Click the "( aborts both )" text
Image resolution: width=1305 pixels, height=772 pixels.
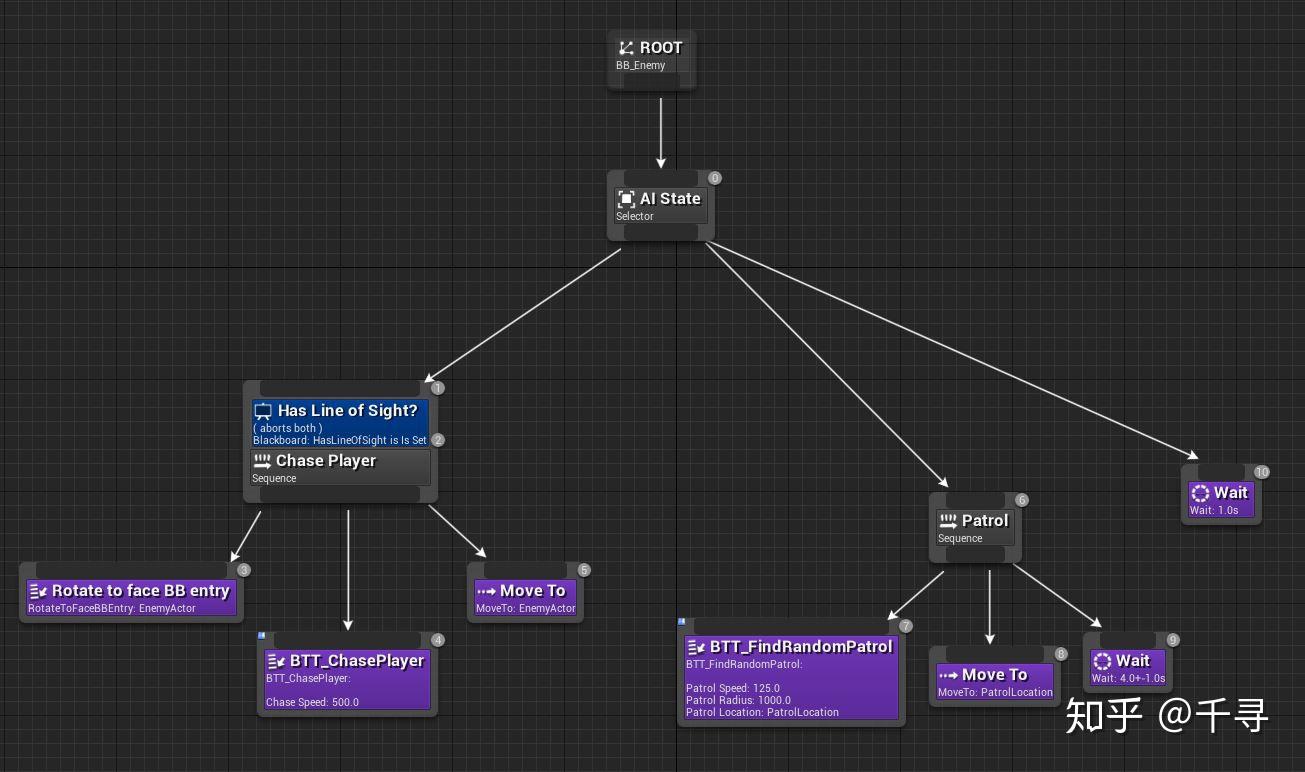pyautogui.click(x=288, y=429)
